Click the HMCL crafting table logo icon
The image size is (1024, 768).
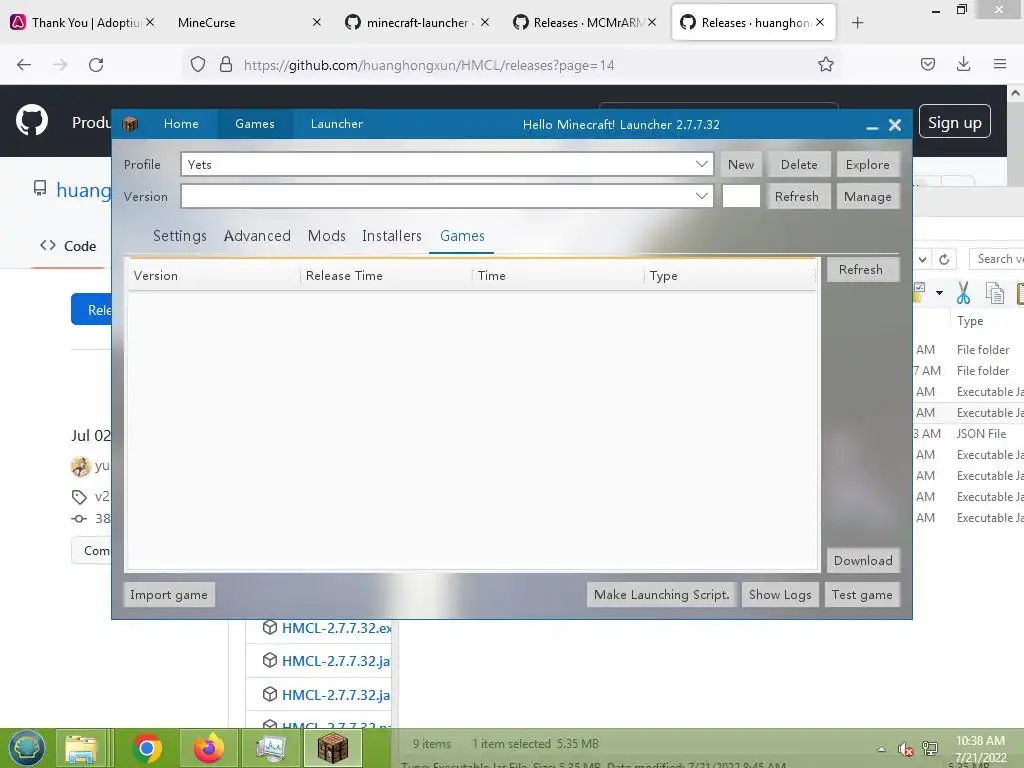click(130, 124)
